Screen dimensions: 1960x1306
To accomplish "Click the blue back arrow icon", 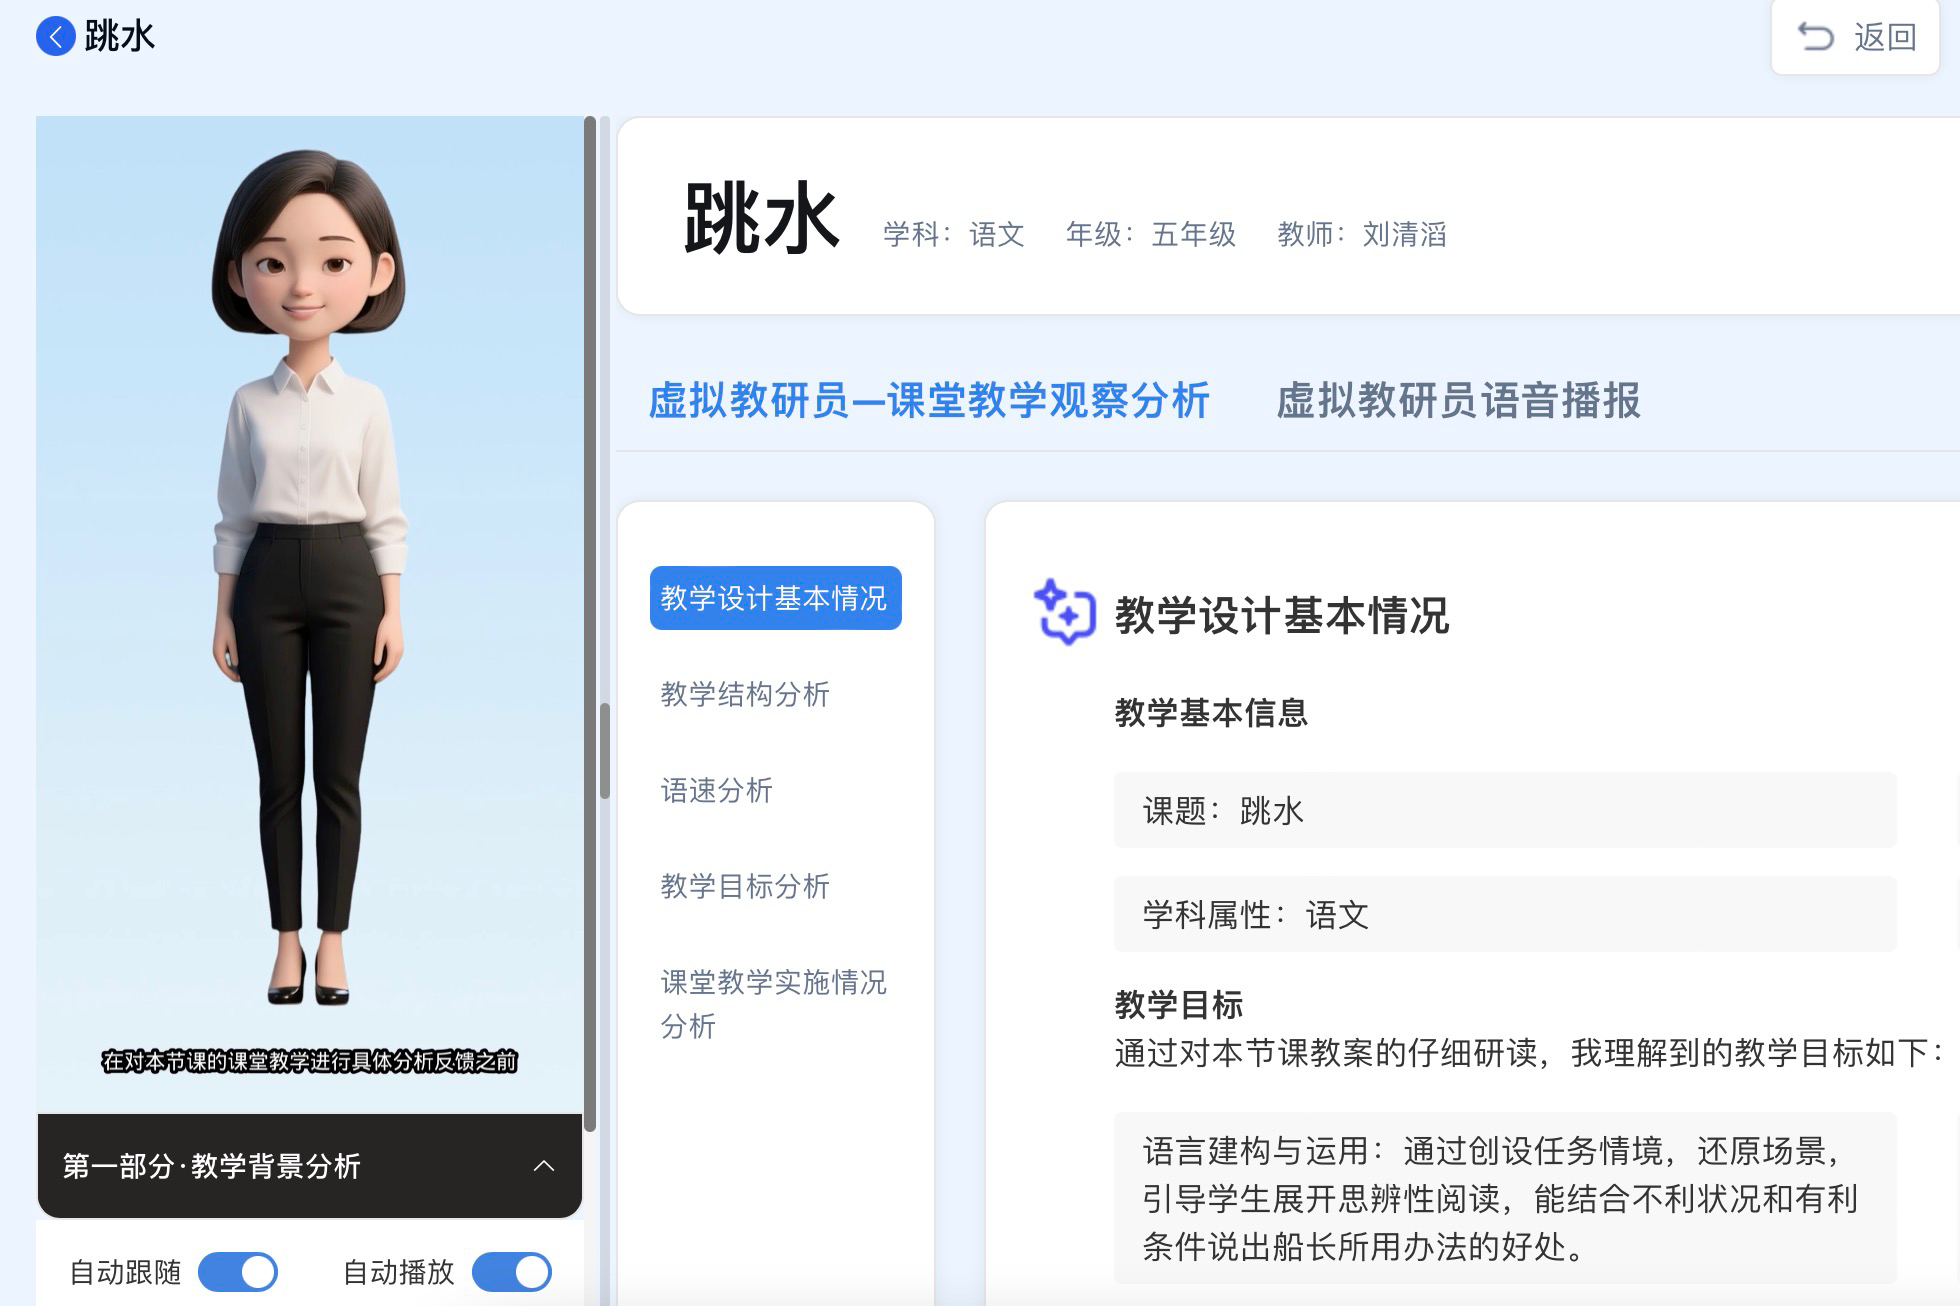I will (x=55, y=37).
